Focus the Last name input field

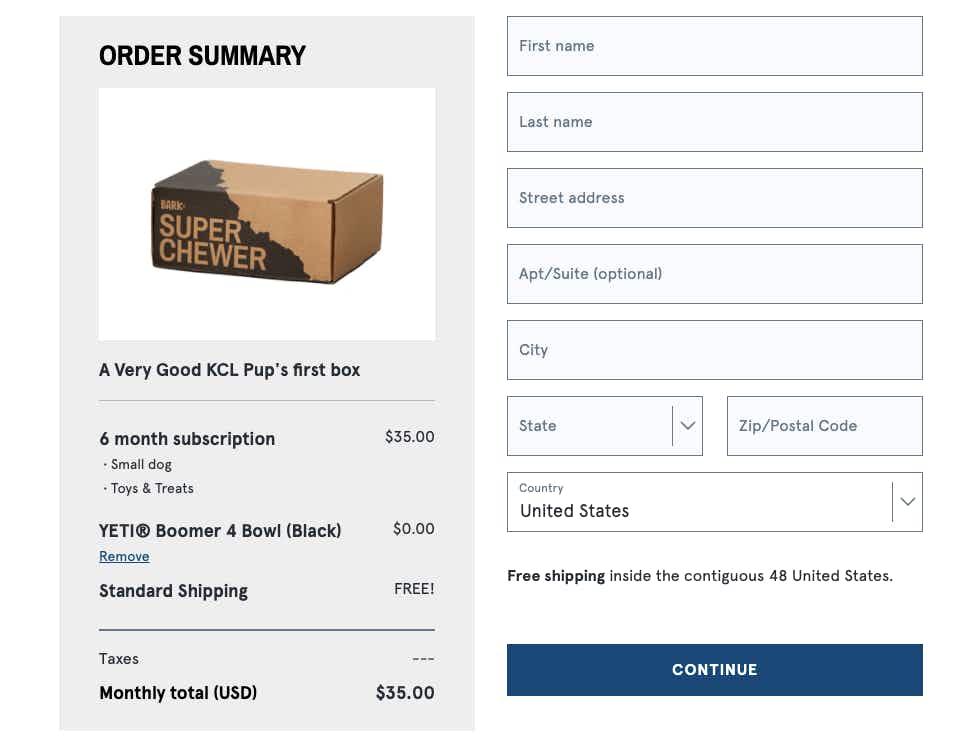click(715, 122)
